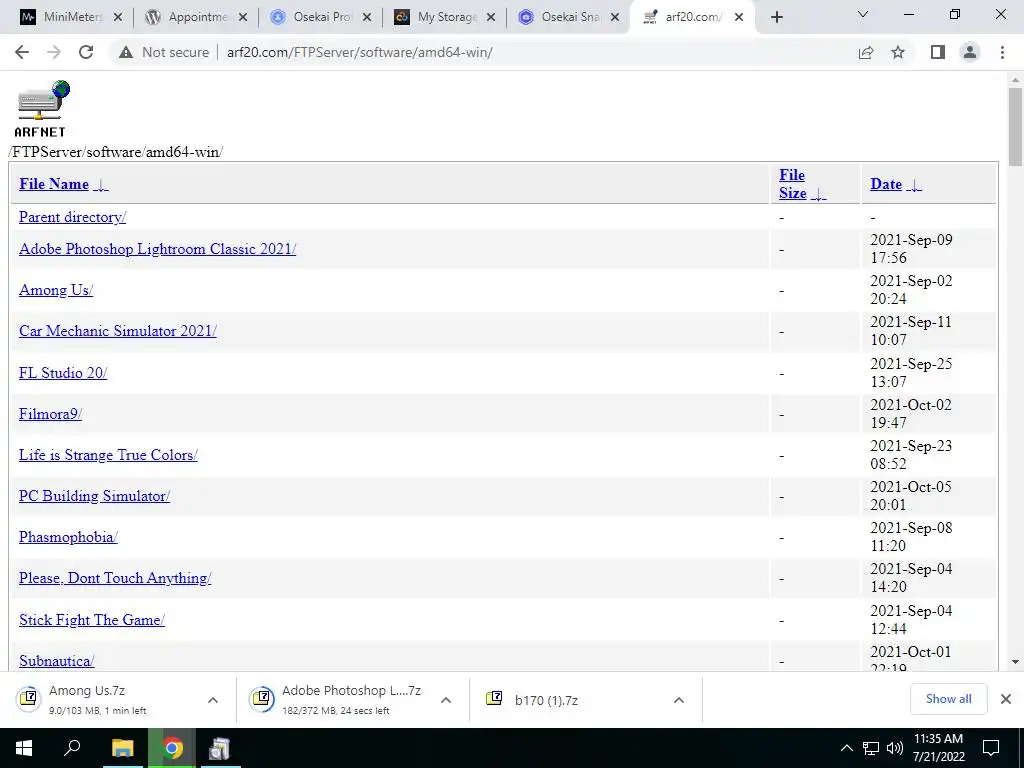1024x768 pixels.
Task: Open Life is Strange True Colors folder
Action: tap(108, 455)
